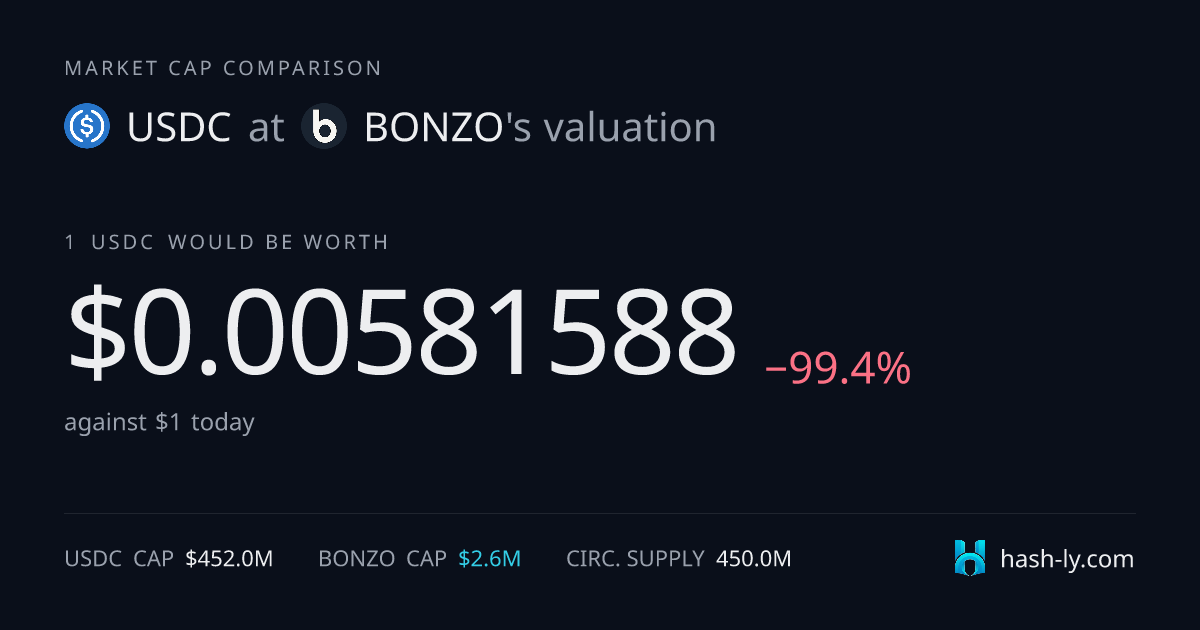Click the red −99.4% change indicator
The image size is (1200, 630).
coord(838,369)
